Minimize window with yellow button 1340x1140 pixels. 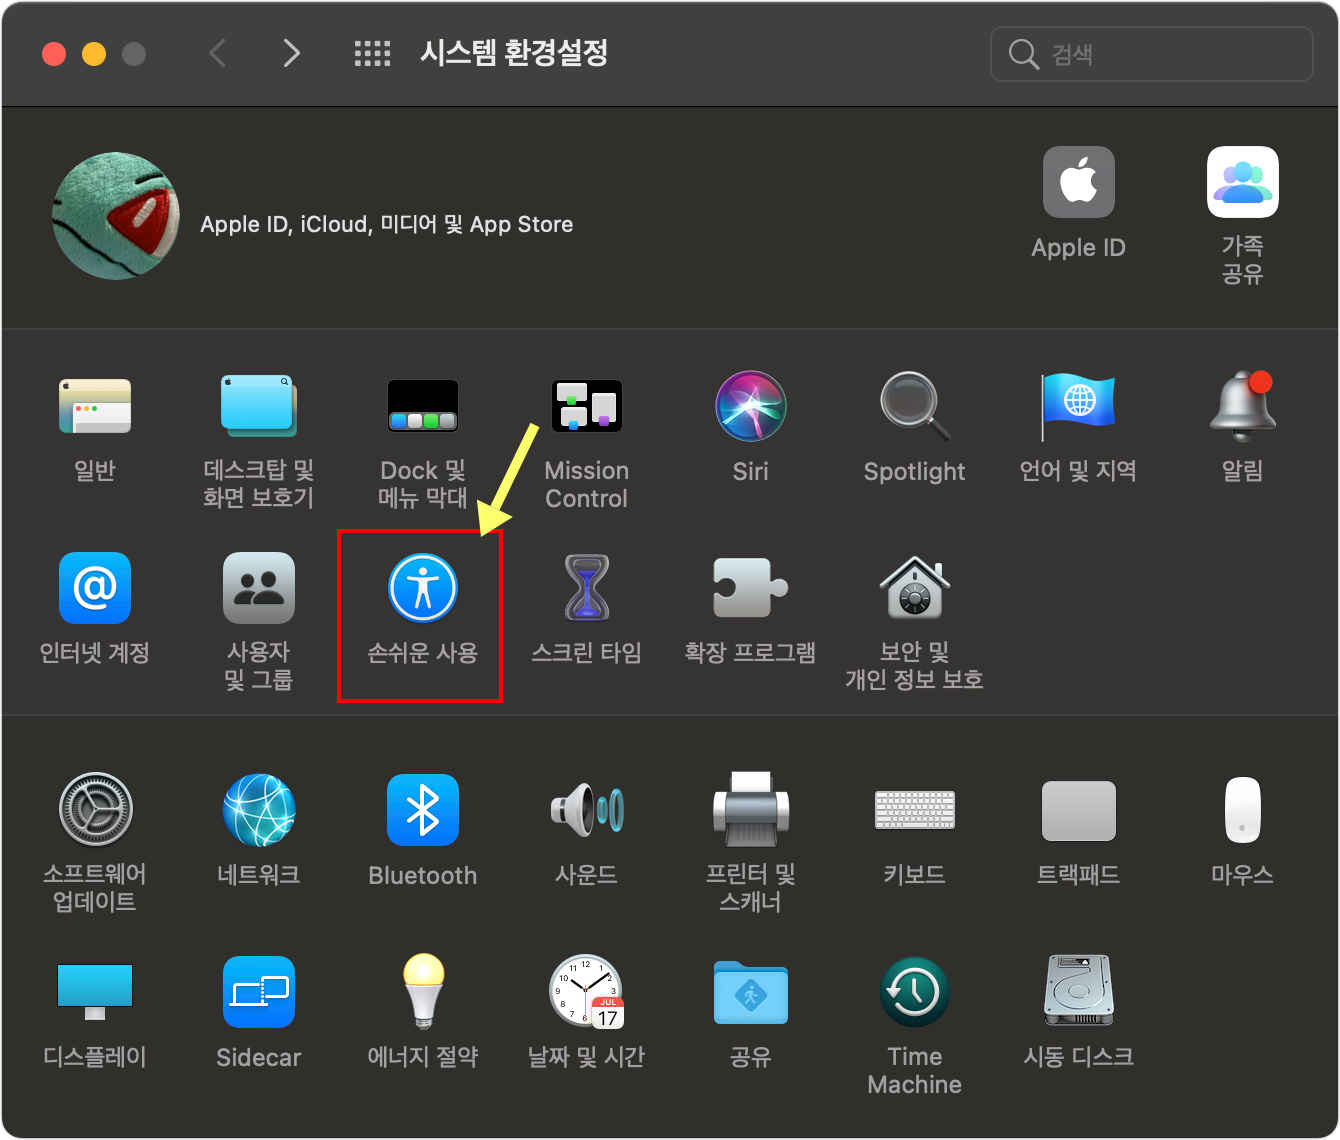pos(94,54)
